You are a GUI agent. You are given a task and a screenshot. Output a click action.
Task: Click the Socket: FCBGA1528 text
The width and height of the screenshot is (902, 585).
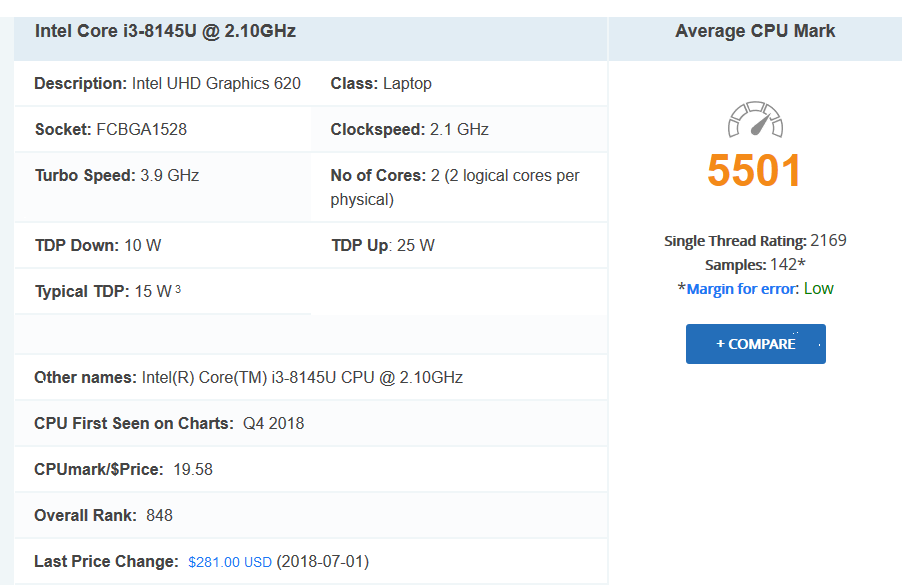111,129
